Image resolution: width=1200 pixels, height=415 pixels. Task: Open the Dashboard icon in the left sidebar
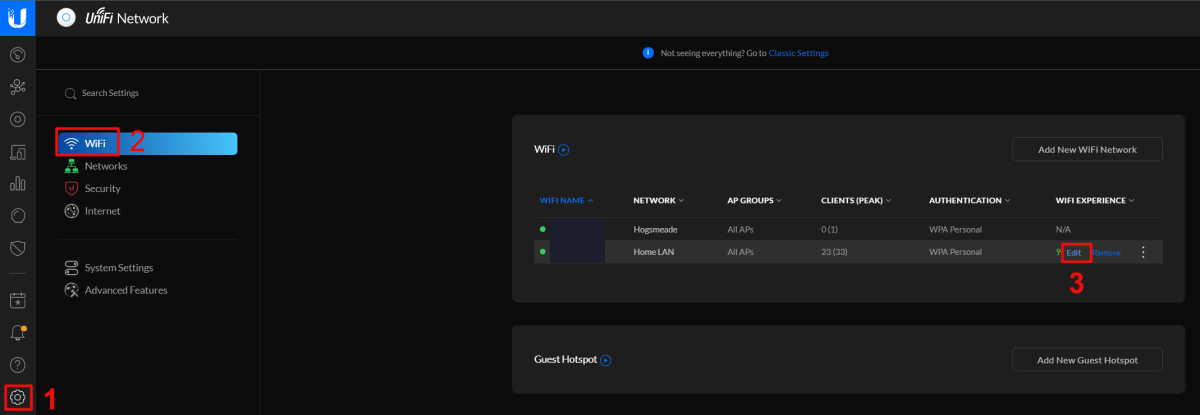click(17, 53)
